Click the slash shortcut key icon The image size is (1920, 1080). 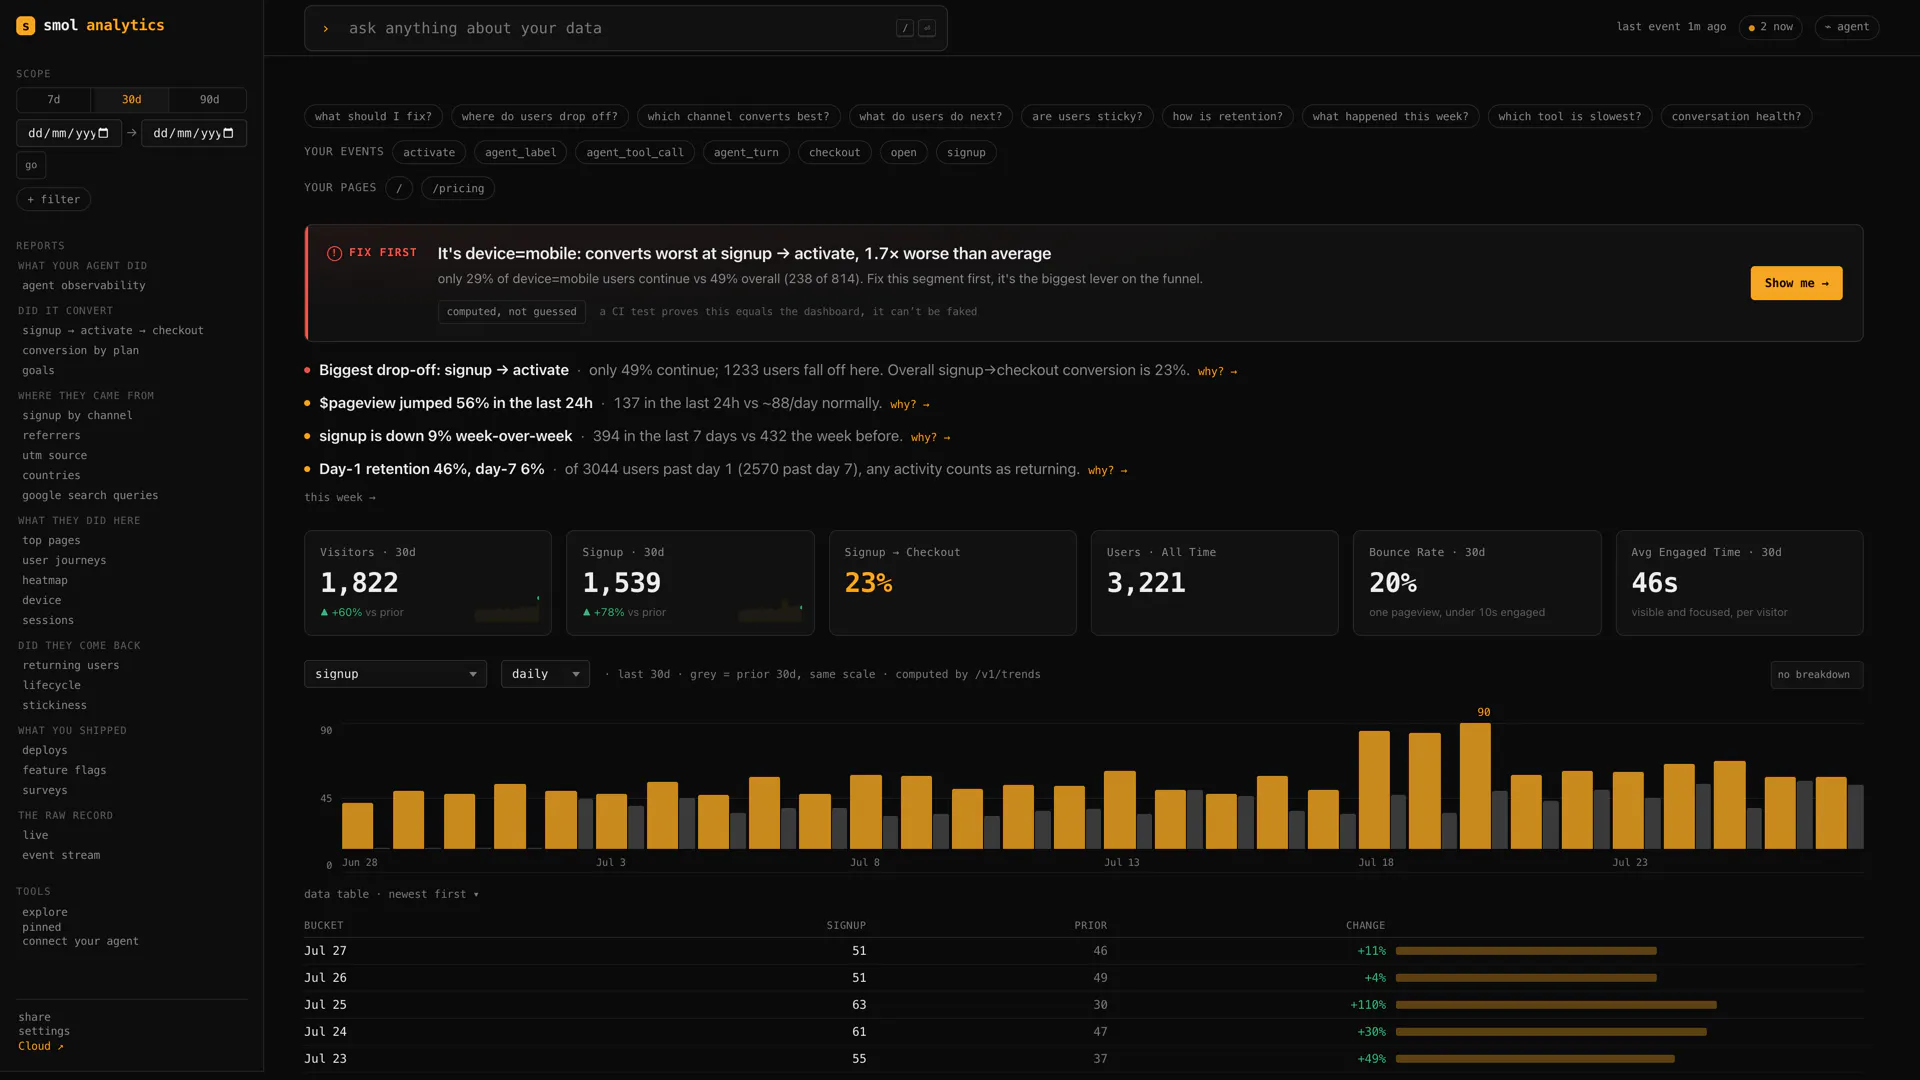pyautogui.click(x=905, y=29)
